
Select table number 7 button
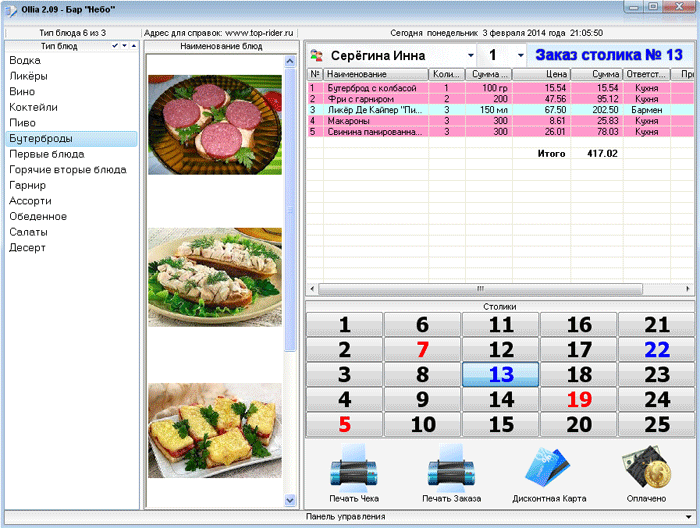(422, 349)
